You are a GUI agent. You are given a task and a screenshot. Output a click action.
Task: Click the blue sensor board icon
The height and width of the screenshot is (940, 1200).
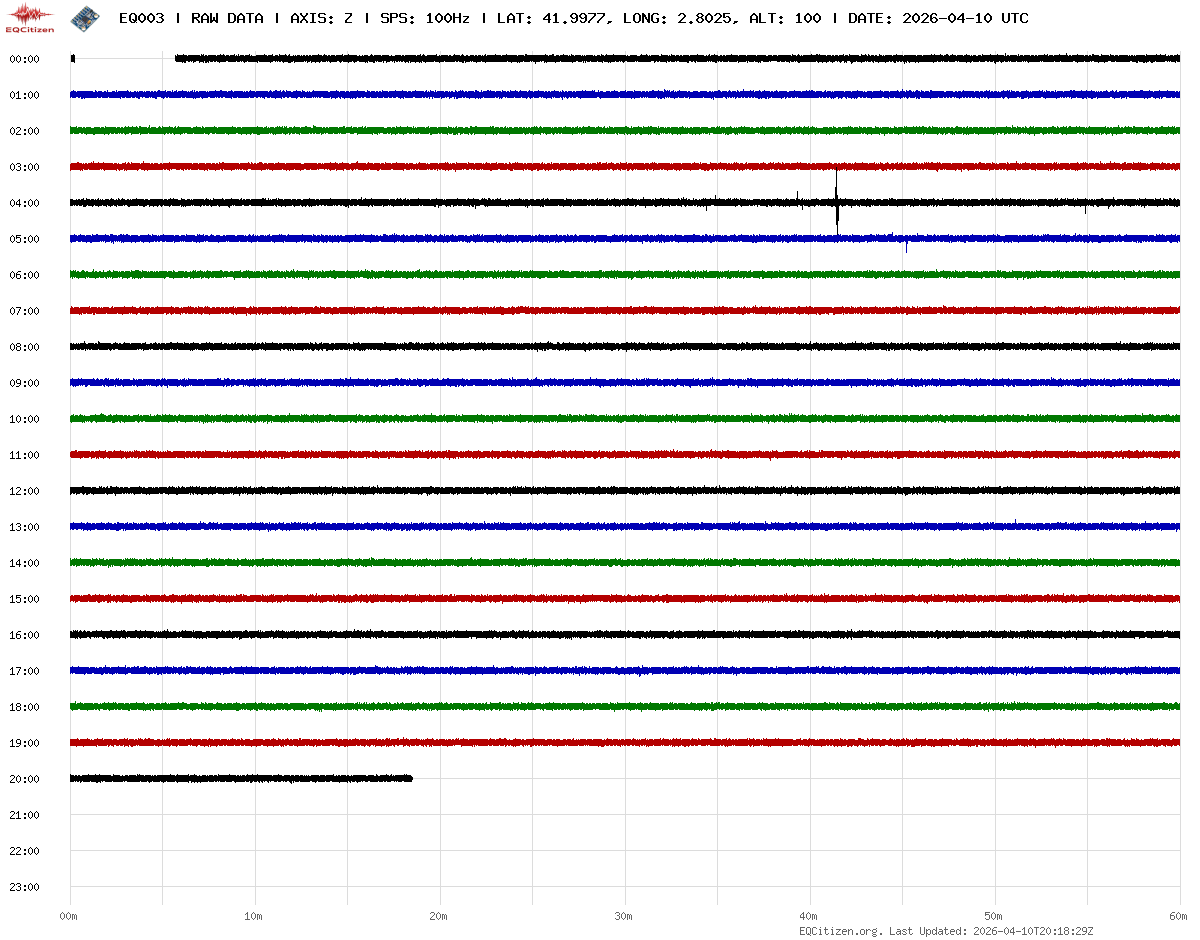[x=85, y=17]
